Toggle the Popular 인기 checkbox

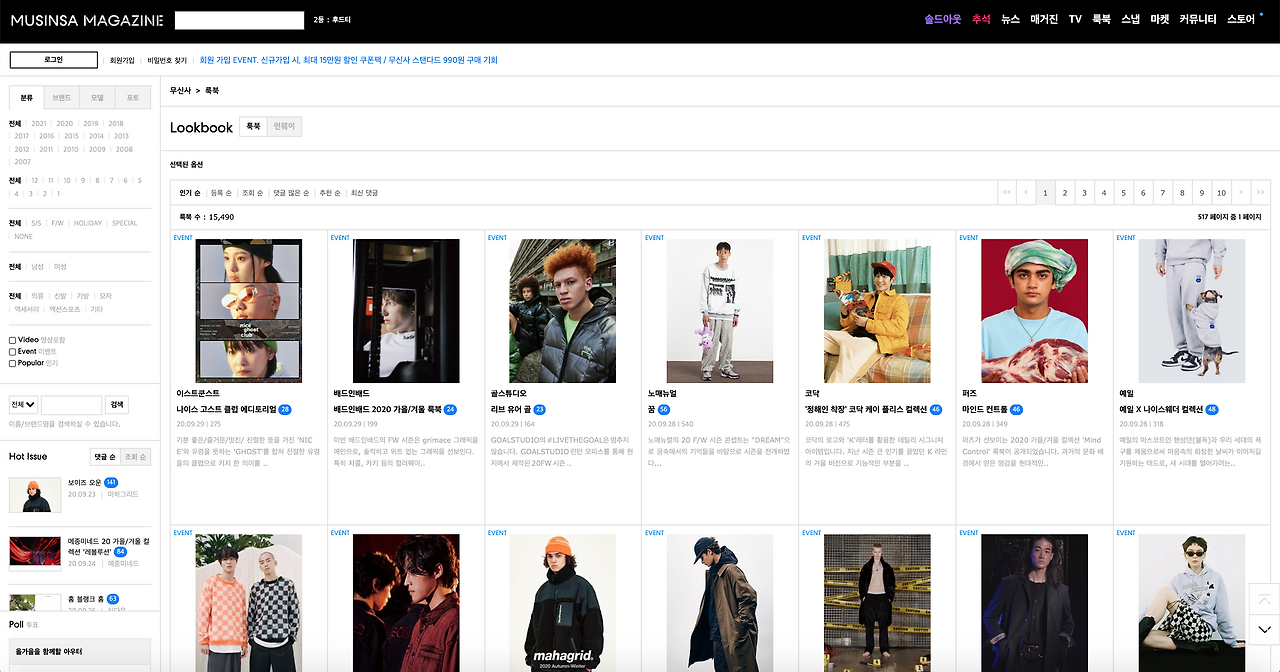click(12, 362)
